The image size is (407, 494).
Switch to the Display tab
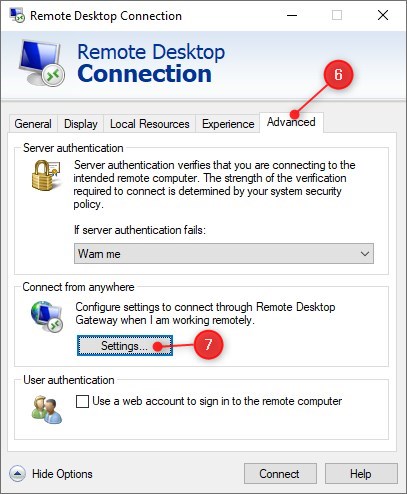(x=81, y=124)
